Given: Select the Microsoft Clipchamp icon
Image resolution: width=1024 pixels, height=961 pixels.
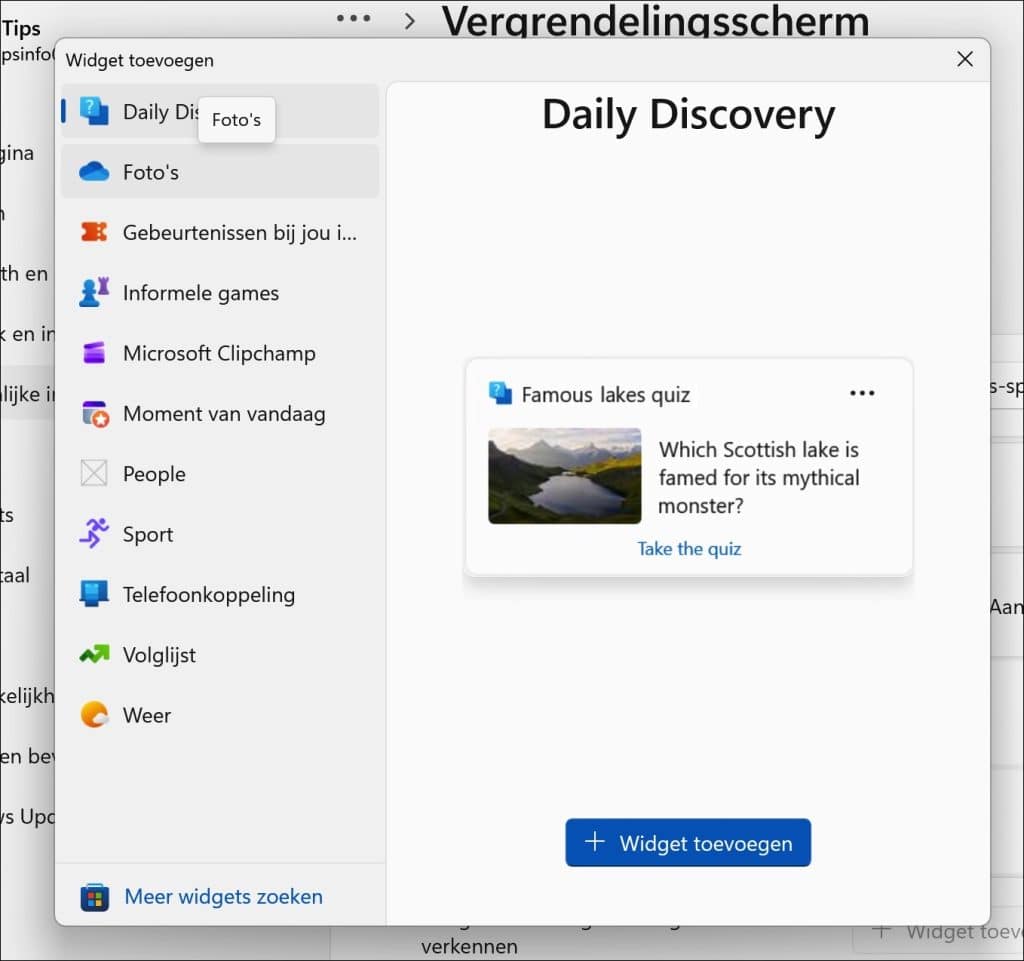Looking at the screenshot, I should (x=96, y=353).
